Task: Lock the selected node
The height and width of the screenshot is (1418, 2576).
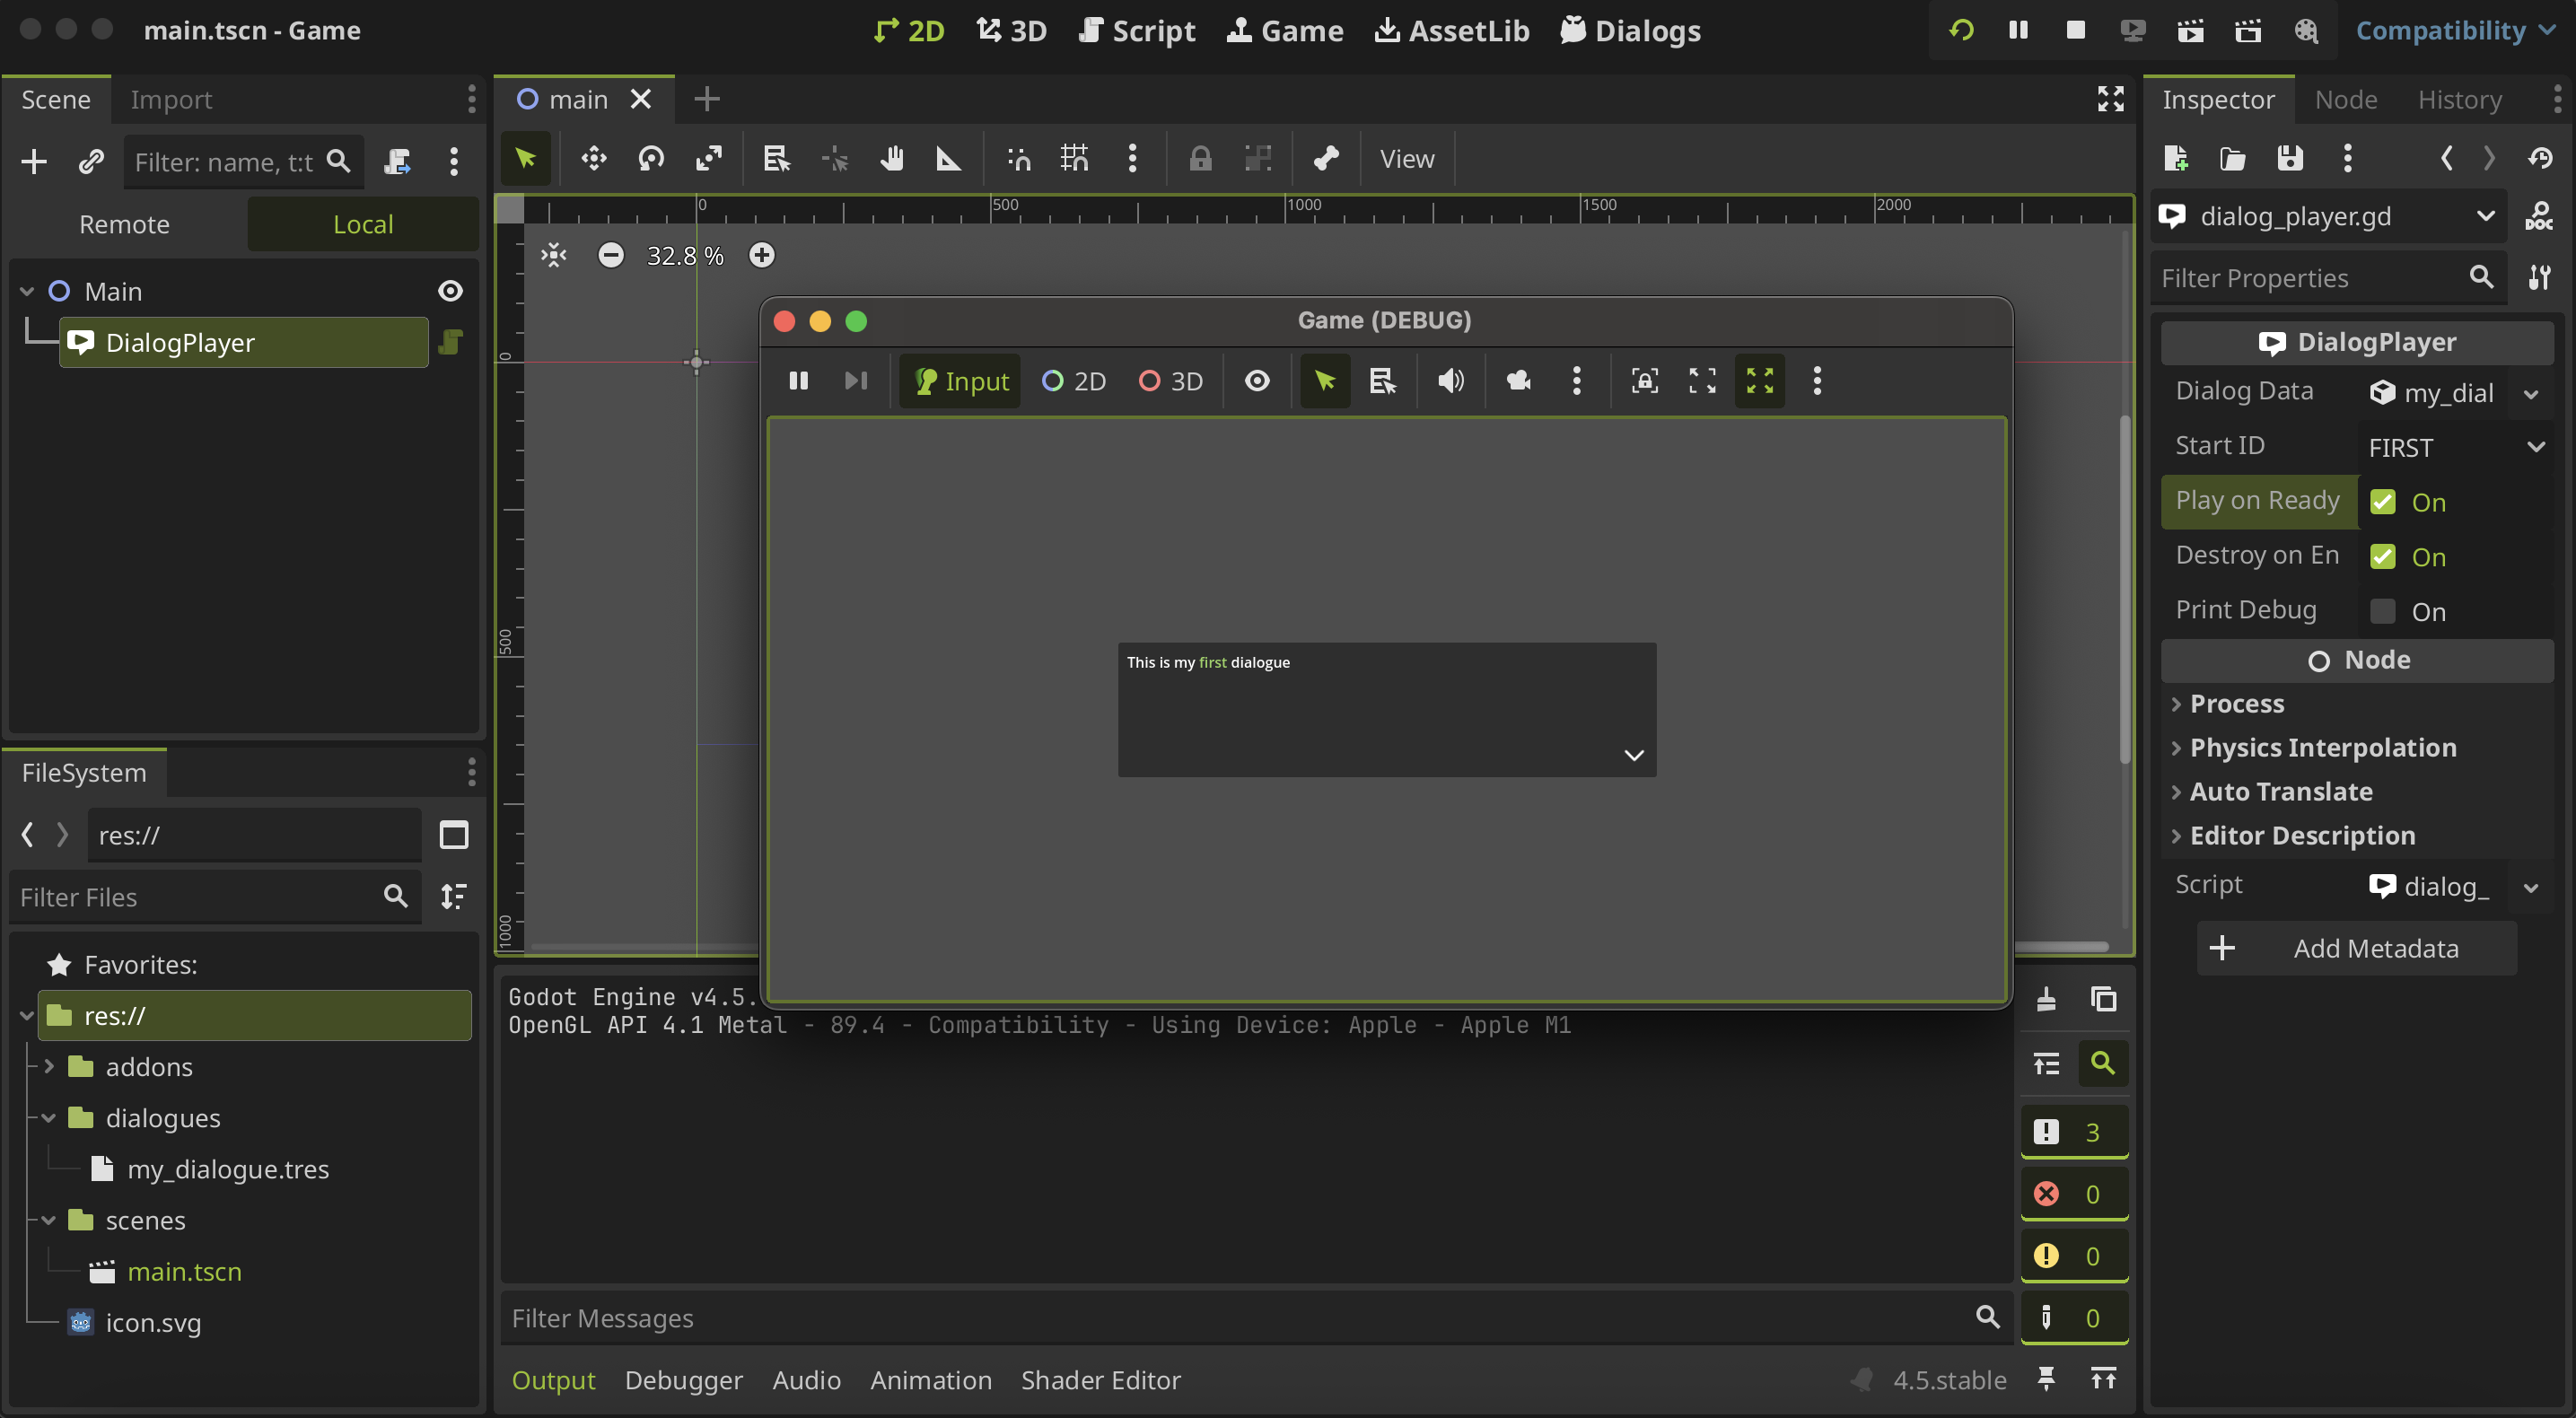Action: click(1200, 158)
